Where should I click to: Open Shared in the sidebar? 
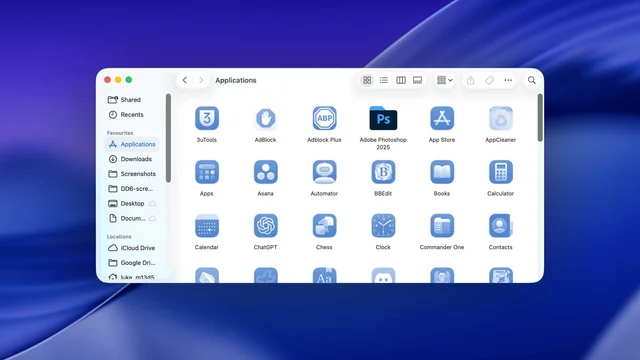(x=132, y=100)
